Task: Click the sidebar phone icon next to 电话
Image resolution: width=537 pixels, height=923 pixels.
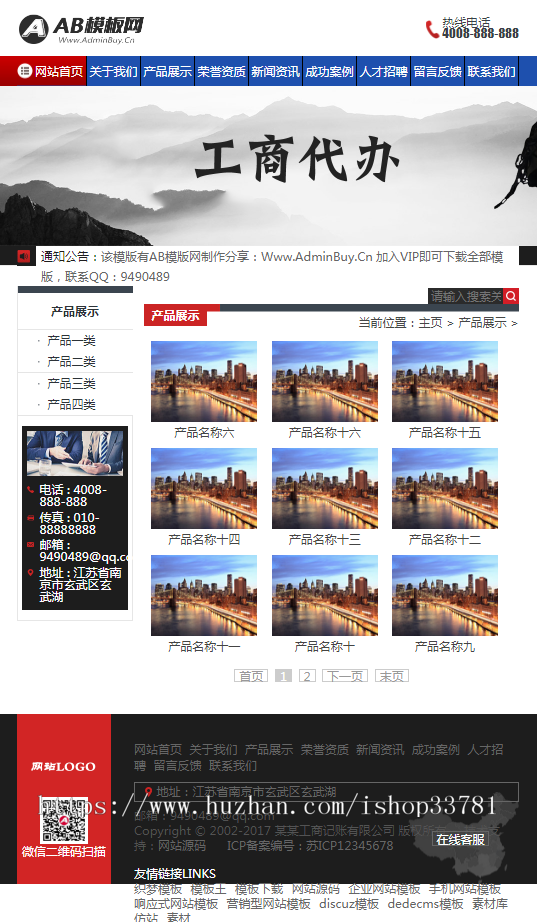Action: point(30,490)
